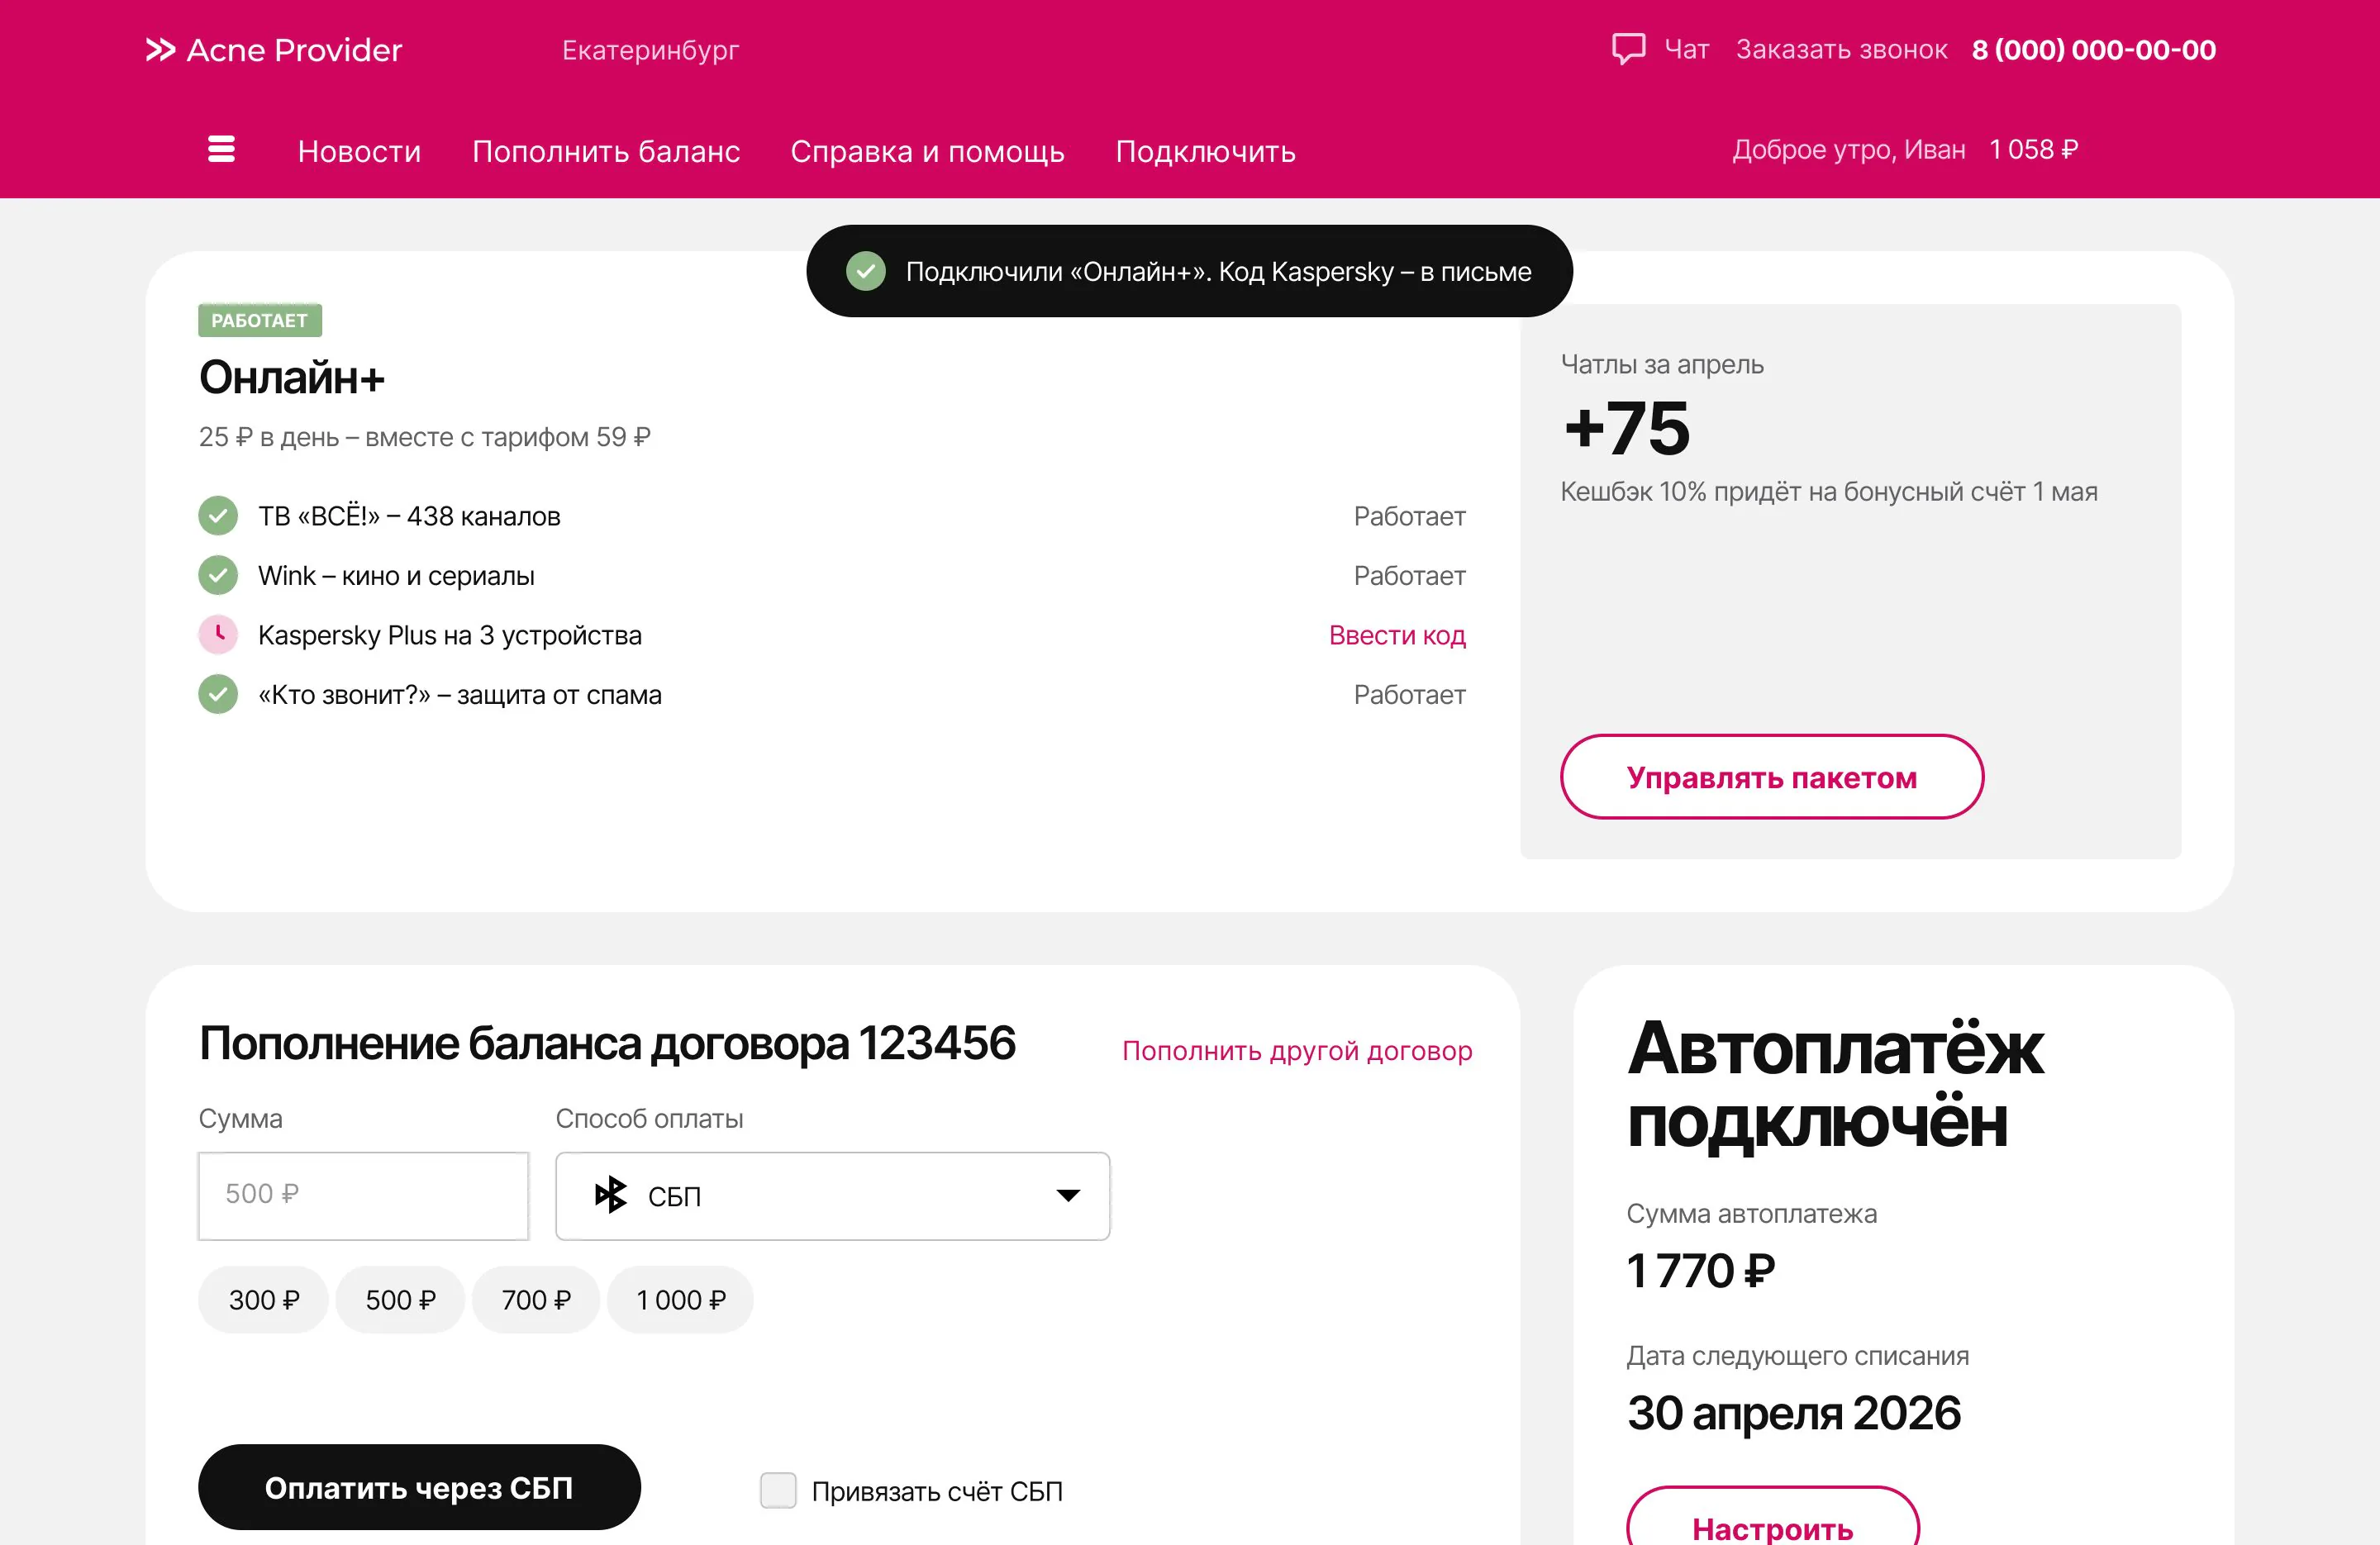Image resolution: width=2380 pixels, height=1545 pixels.
Task: Open the hamburger menu icon
Action: coord(221,149)
